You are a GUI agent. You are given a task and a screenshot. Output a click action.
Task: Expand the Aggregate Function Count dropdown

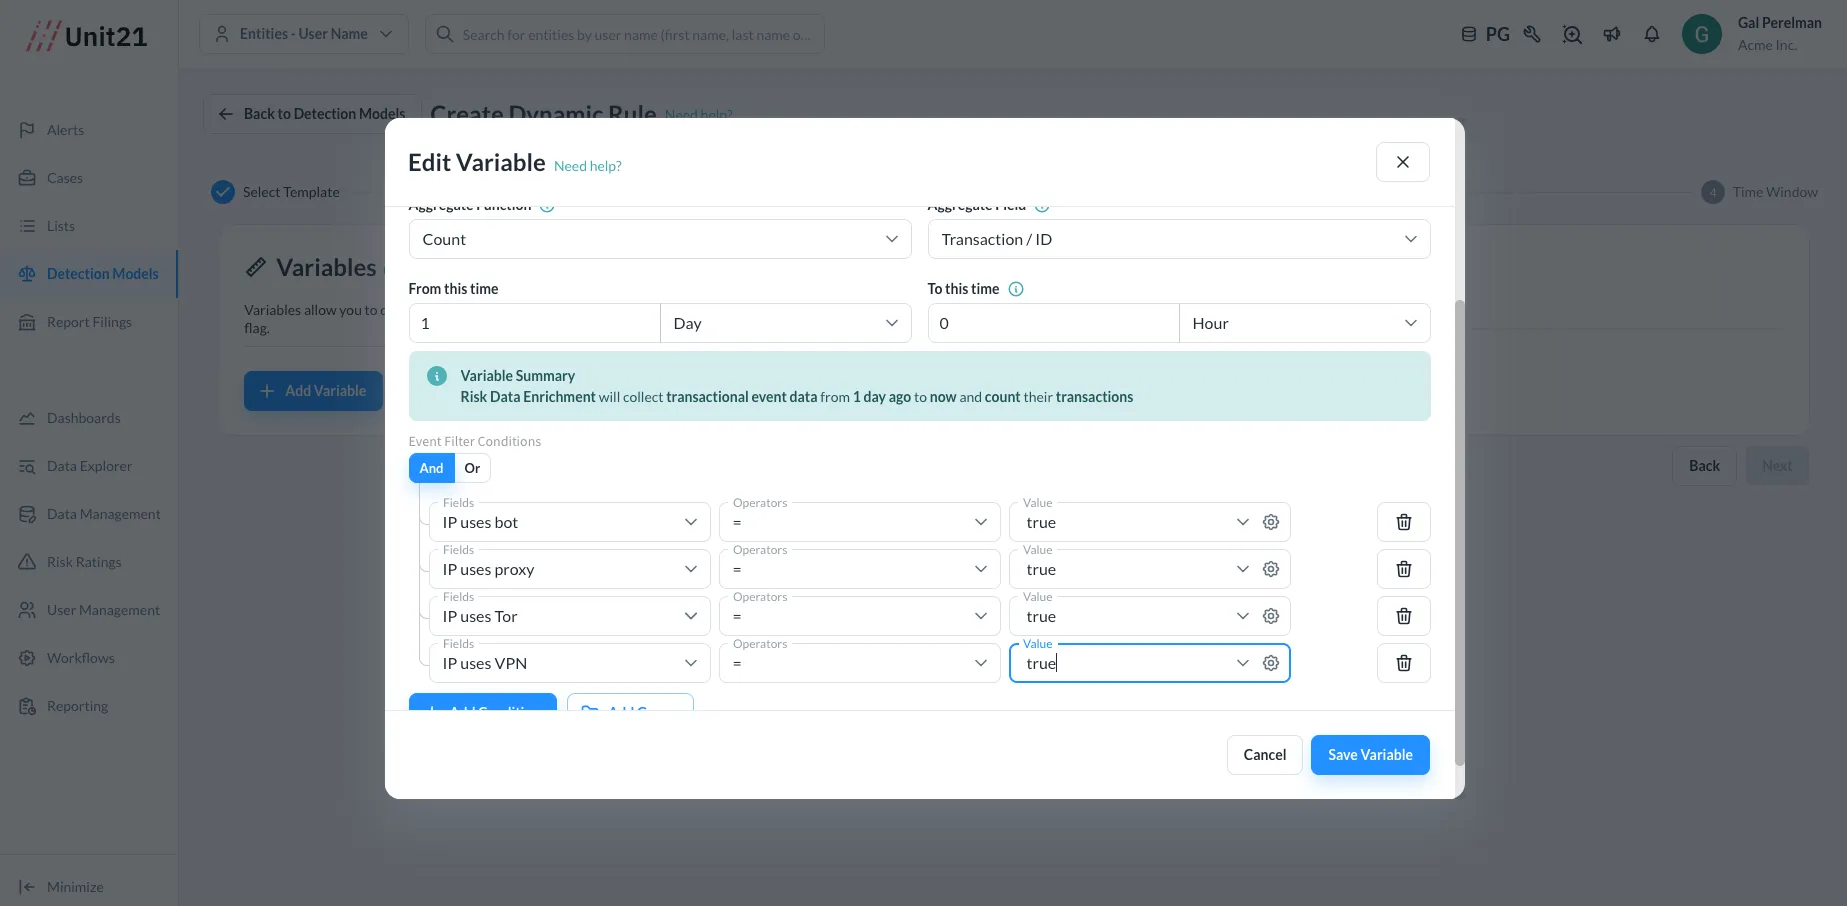click(x=660, y=239)
